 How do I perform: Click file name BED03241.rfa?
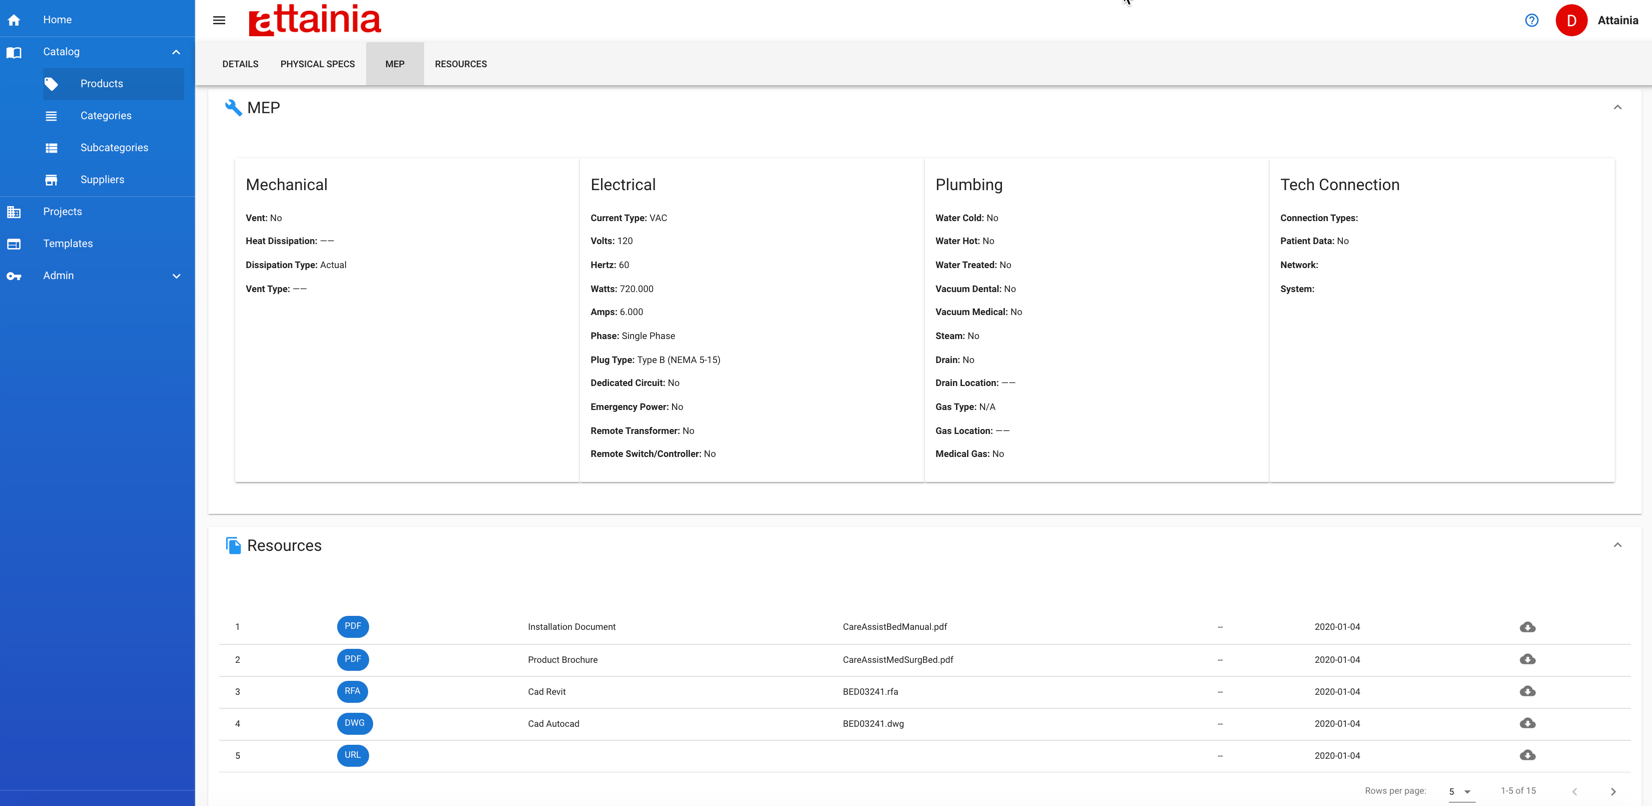point(871,692)
